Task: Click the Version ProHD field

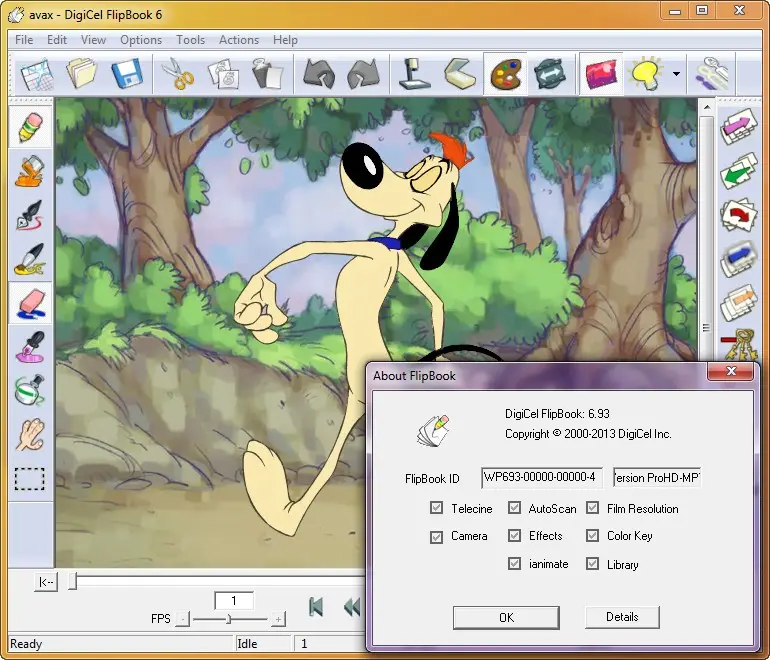Action: click(x=657, y=477)
